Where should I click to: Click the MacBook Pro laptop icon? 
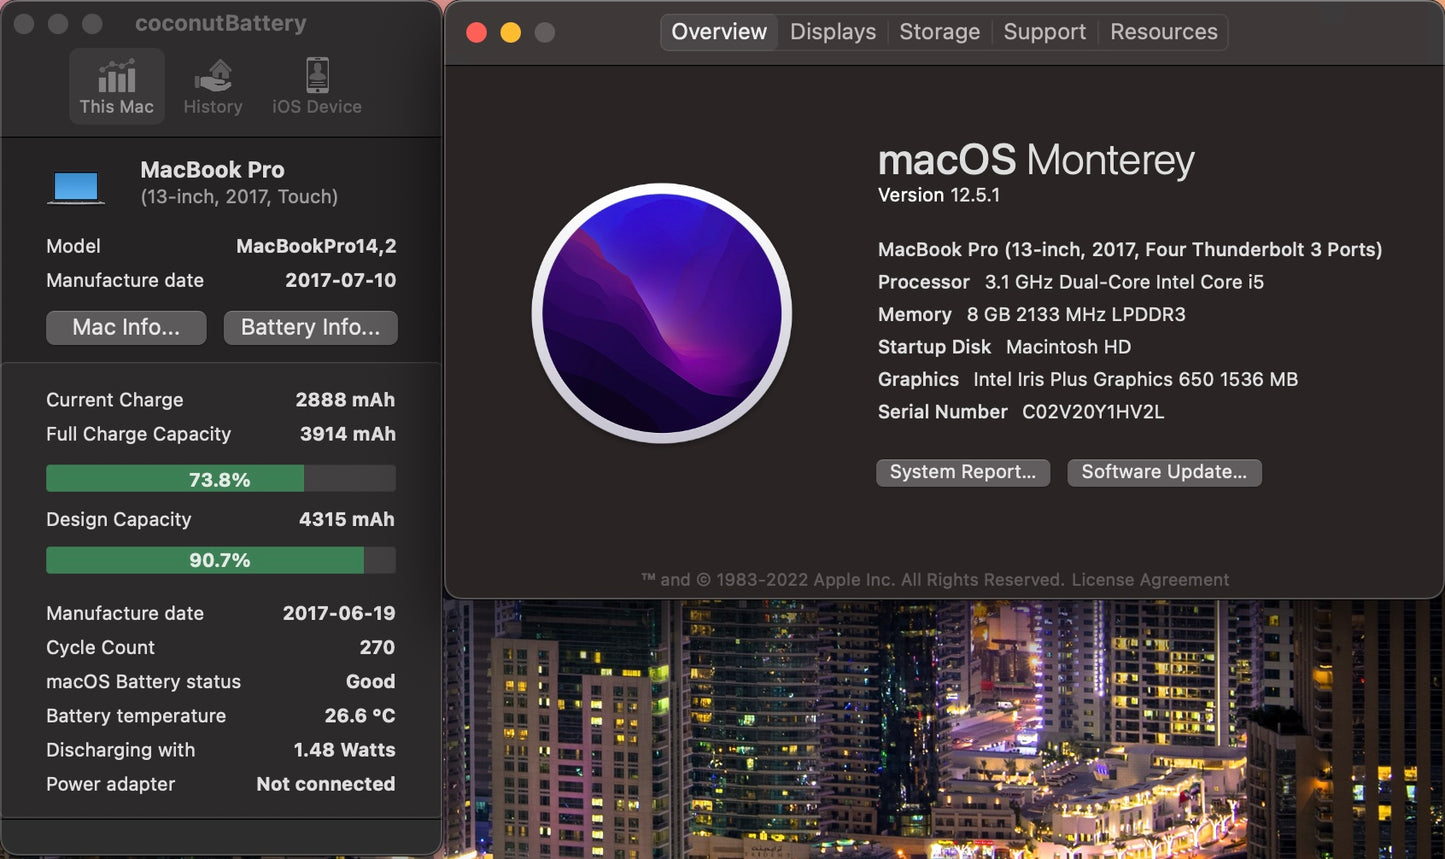click(76, 187)
